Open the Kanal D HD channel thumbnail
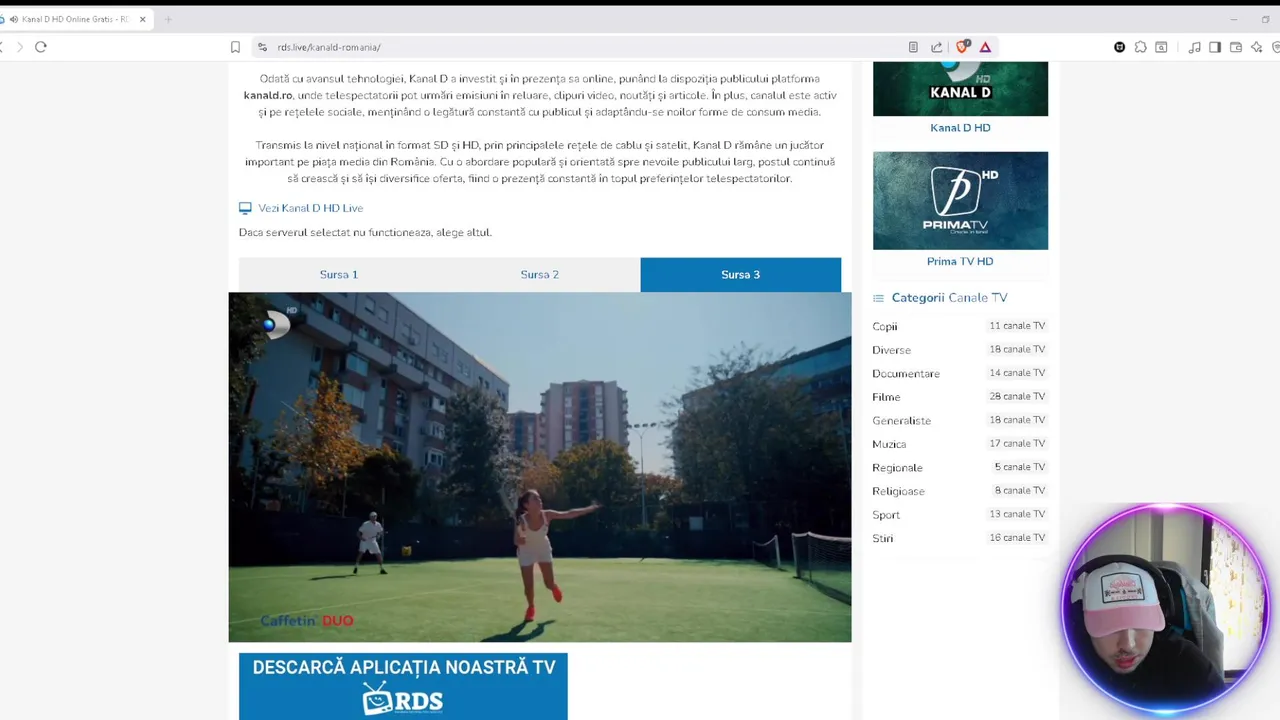Screen dimensions: 1280x720 tap(960, 89)
